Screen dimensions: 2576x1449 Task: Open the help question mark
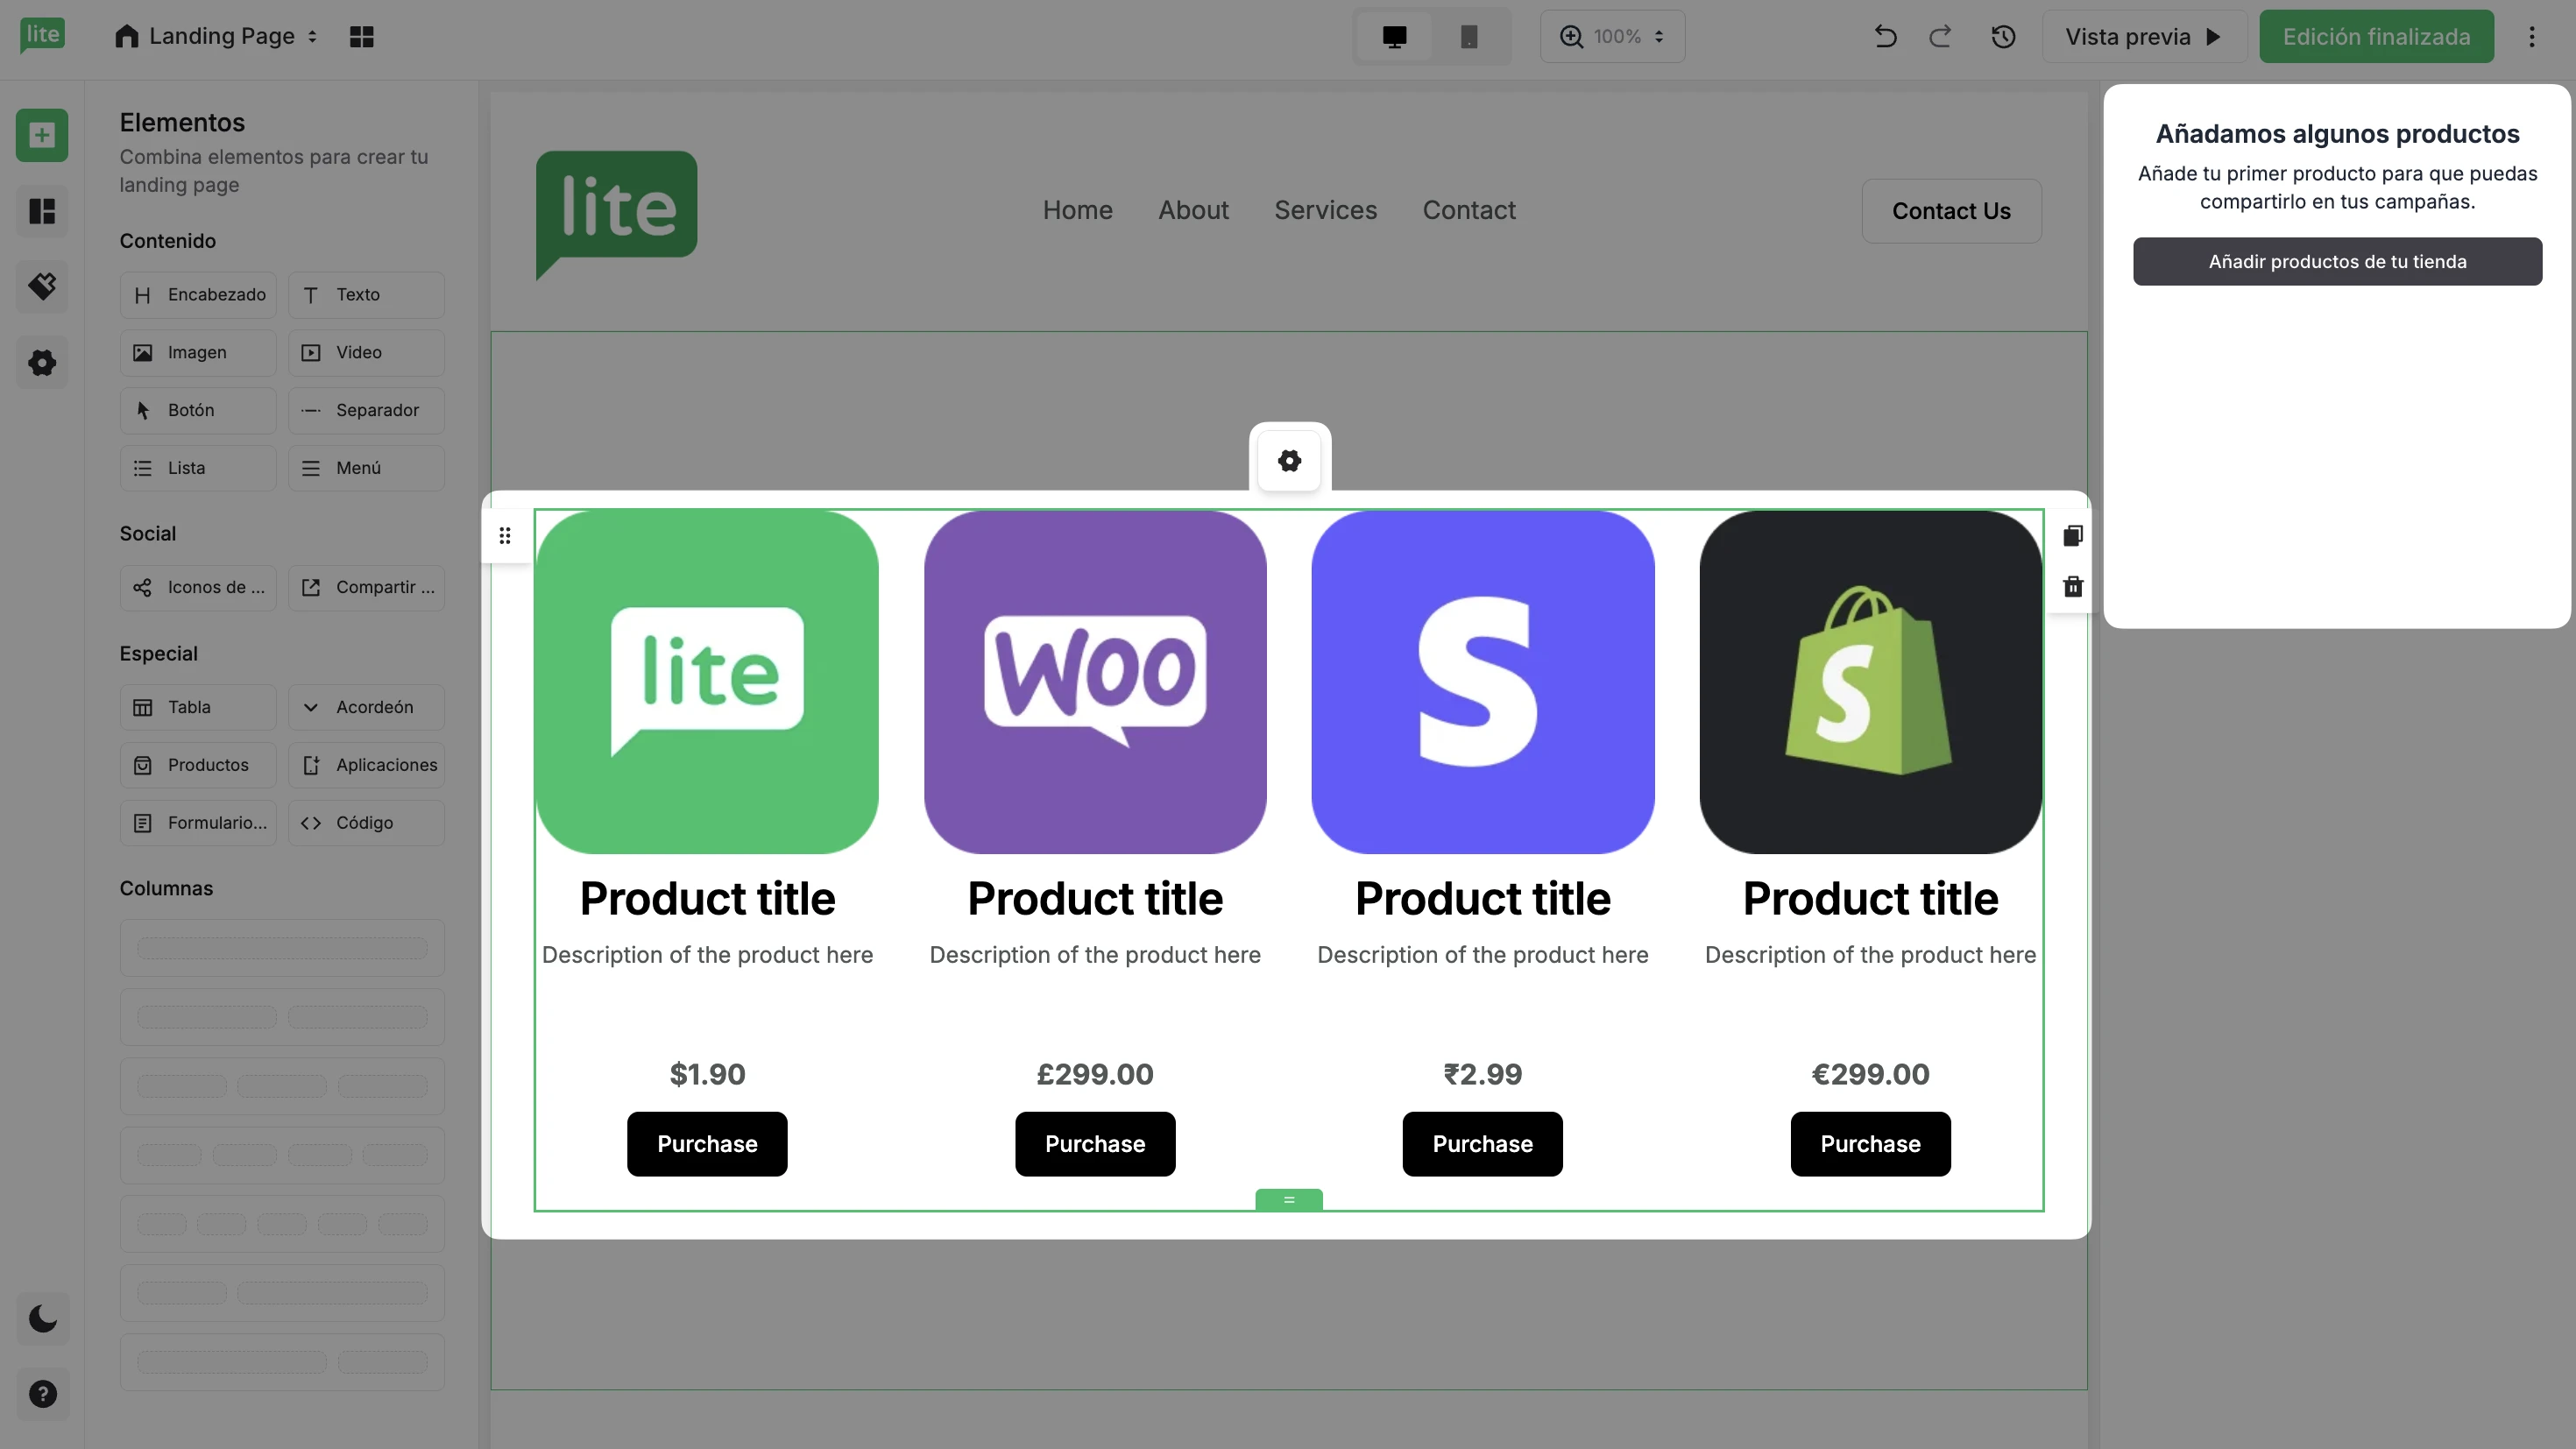click(x=42, y=1394)
